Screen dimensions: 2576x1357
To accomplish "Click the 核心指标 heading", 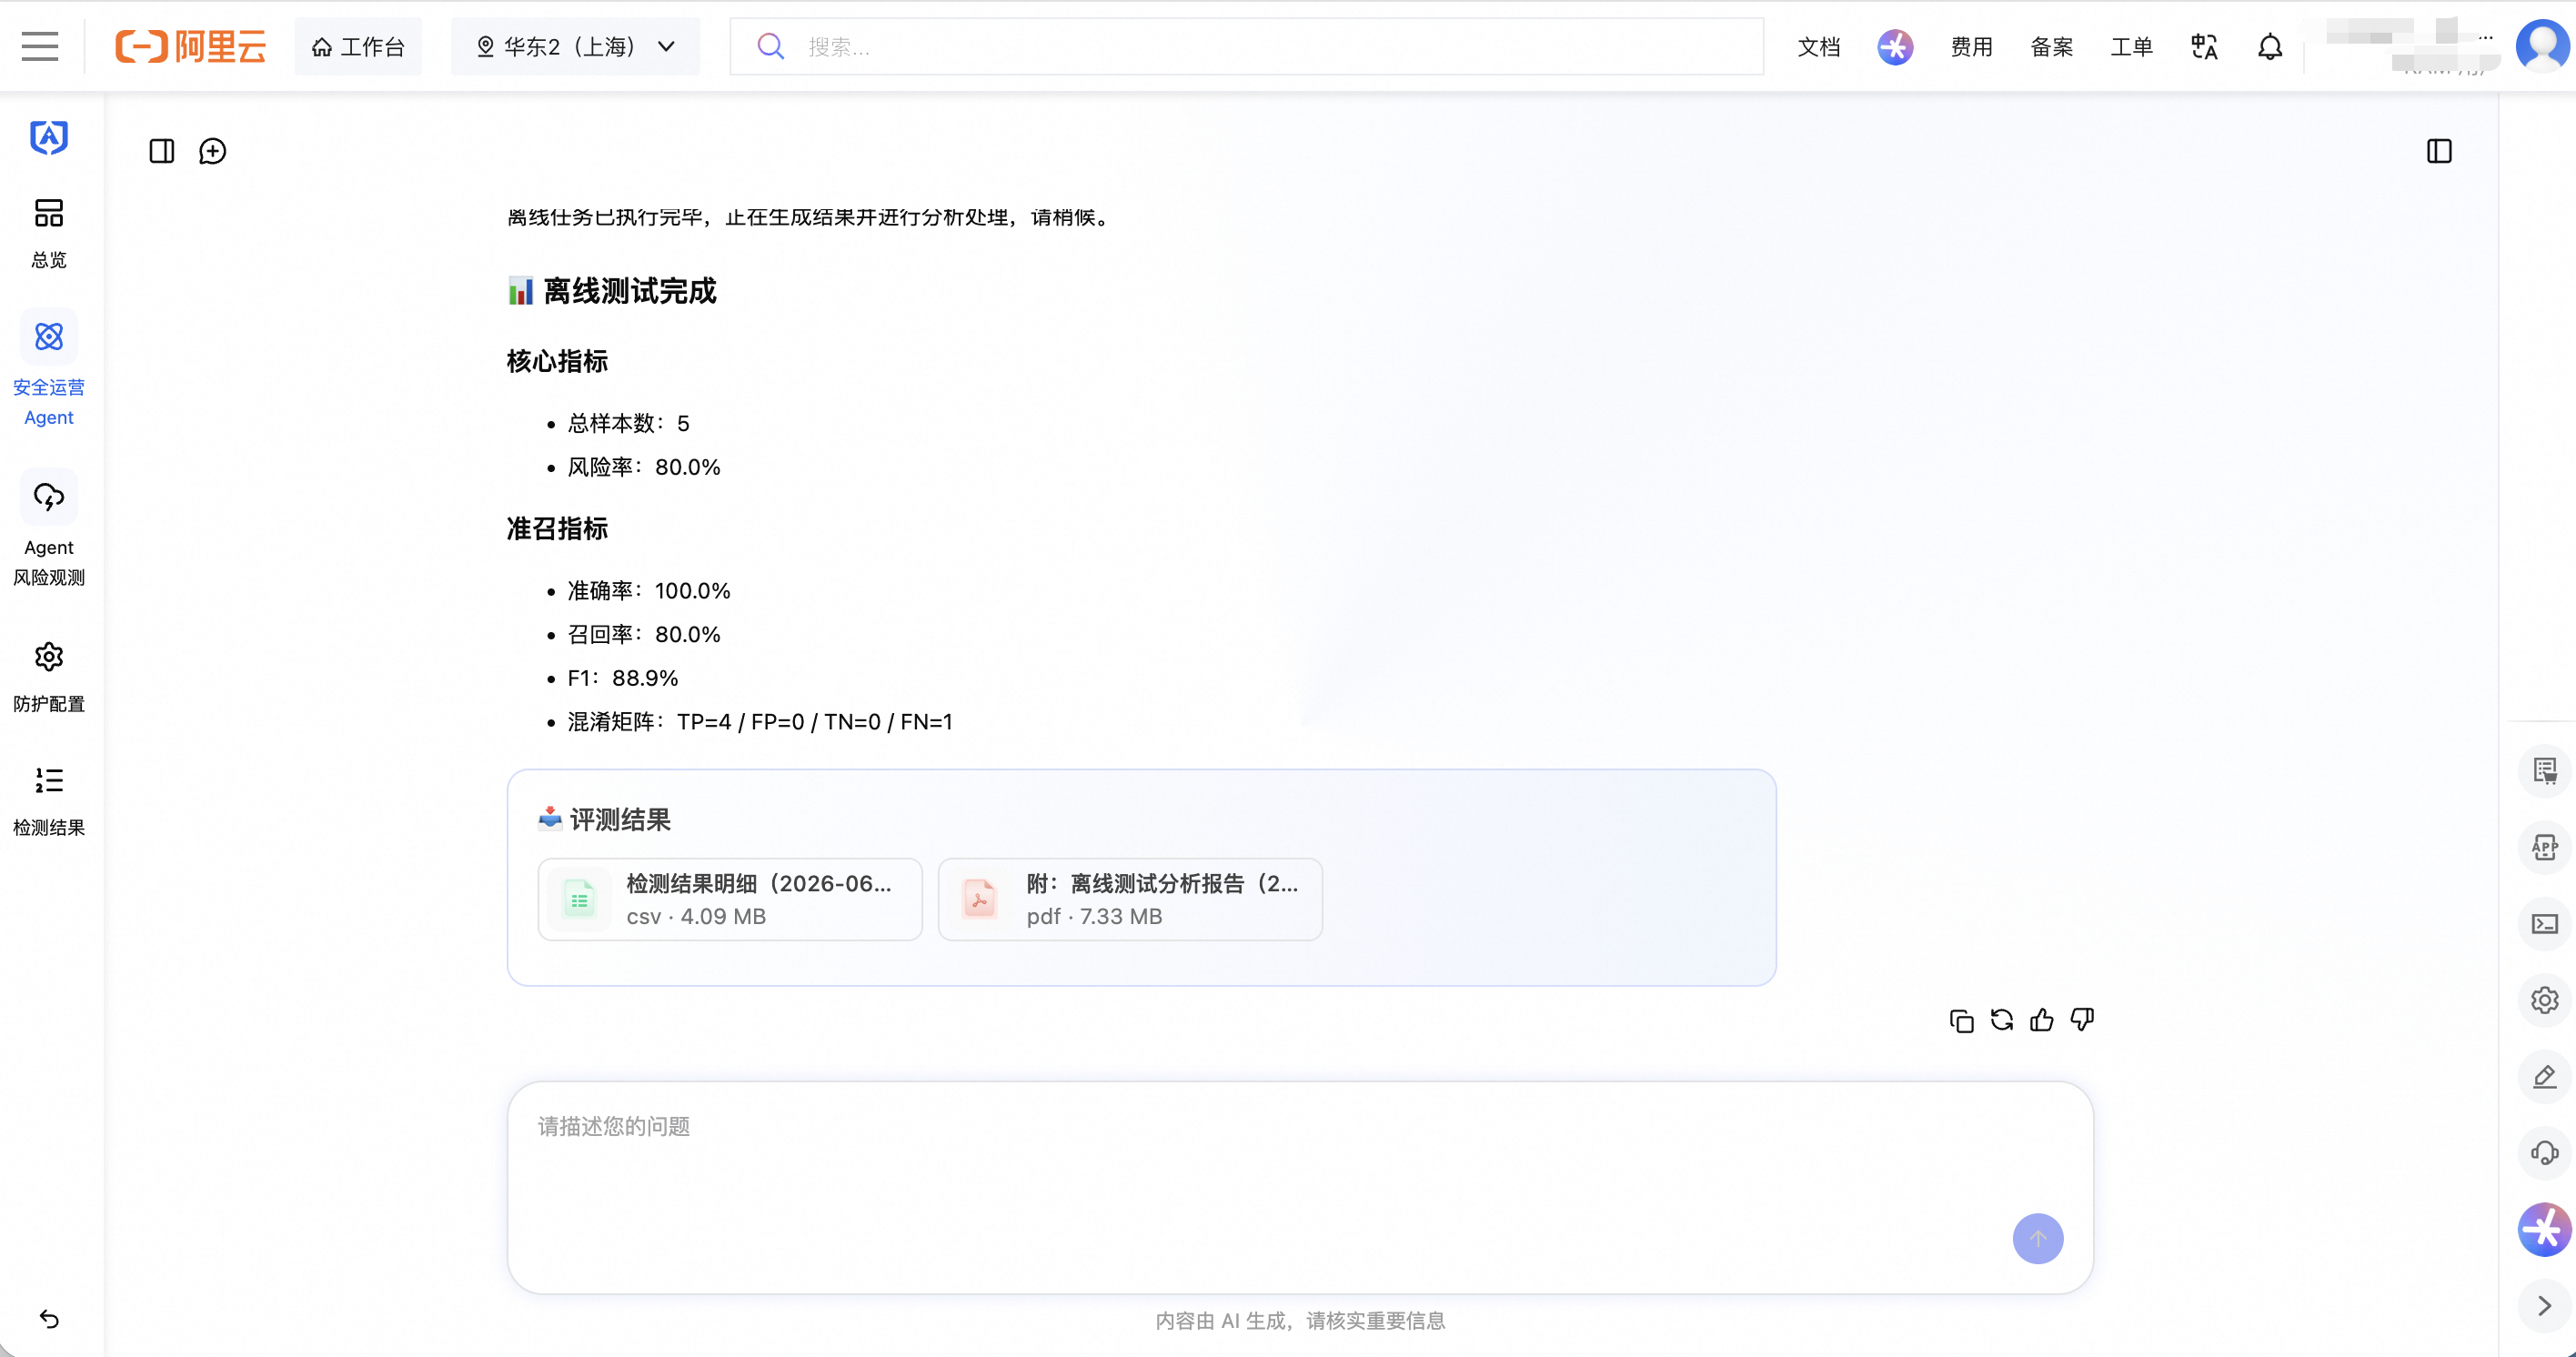I will point(557,361).
